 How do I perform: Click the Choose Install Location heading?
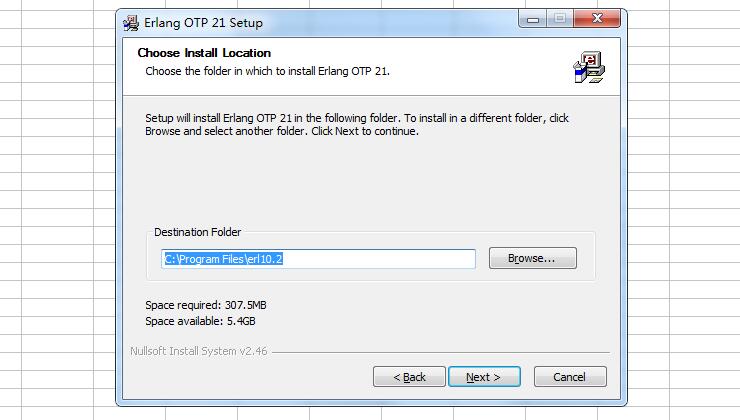point(204,53)
